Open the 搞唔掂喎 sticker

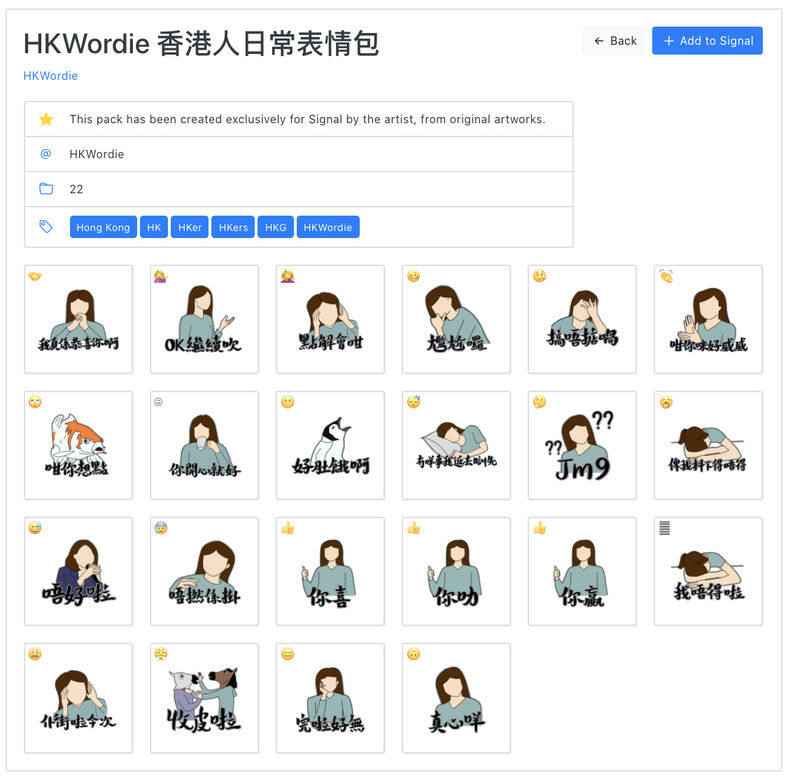(x=582, y=320)
